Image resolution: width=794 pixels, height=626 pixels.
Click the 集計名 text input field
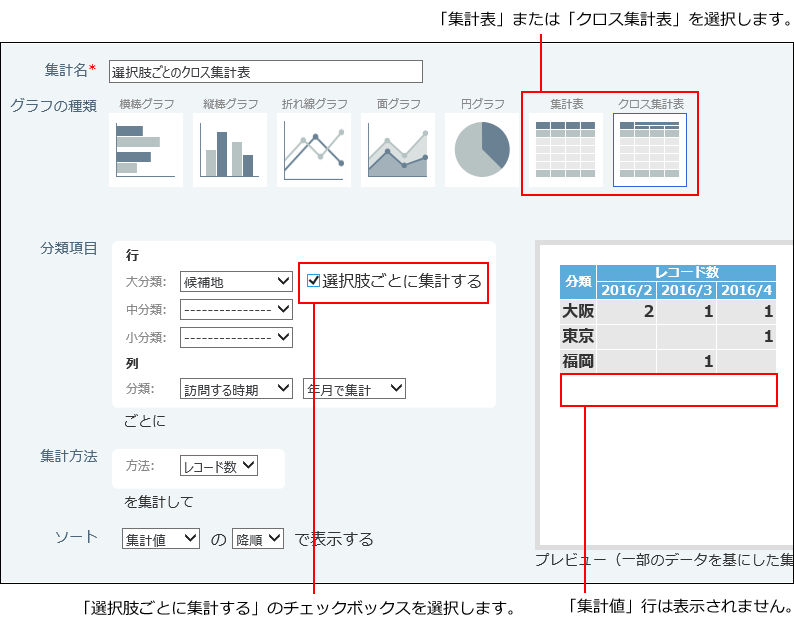tap(266, 71)
